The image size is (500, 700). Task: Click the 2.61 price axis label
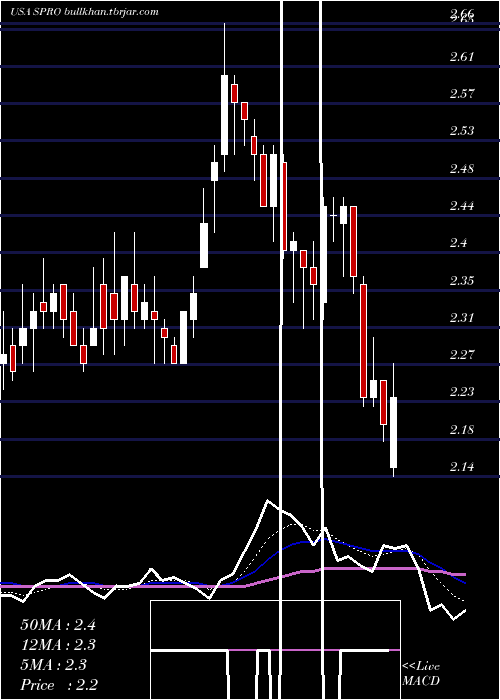pos(462,57)
